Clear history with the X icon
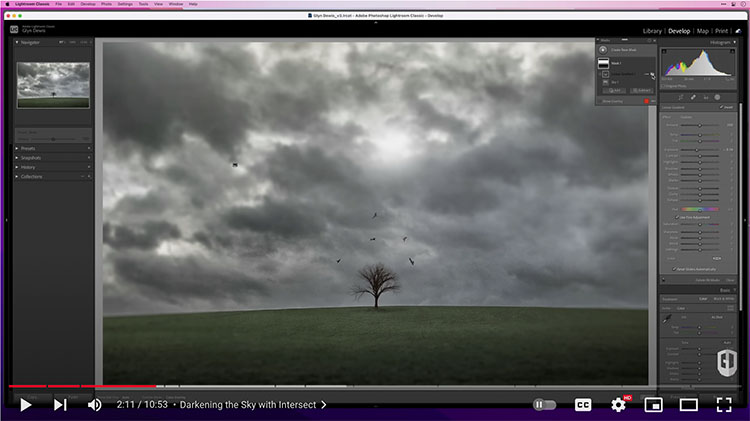750x421 pixels. [x=89, y=167]
